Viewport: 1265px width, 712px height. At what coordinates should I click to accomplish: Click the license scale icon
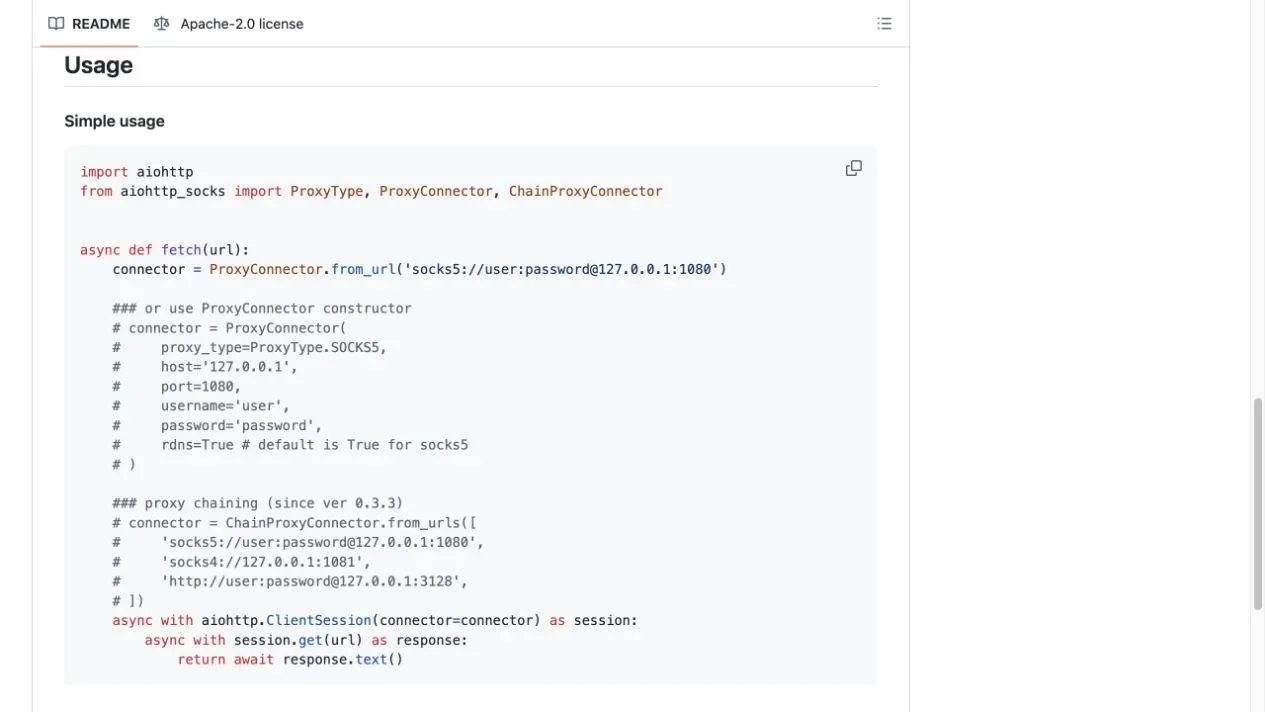162,24
